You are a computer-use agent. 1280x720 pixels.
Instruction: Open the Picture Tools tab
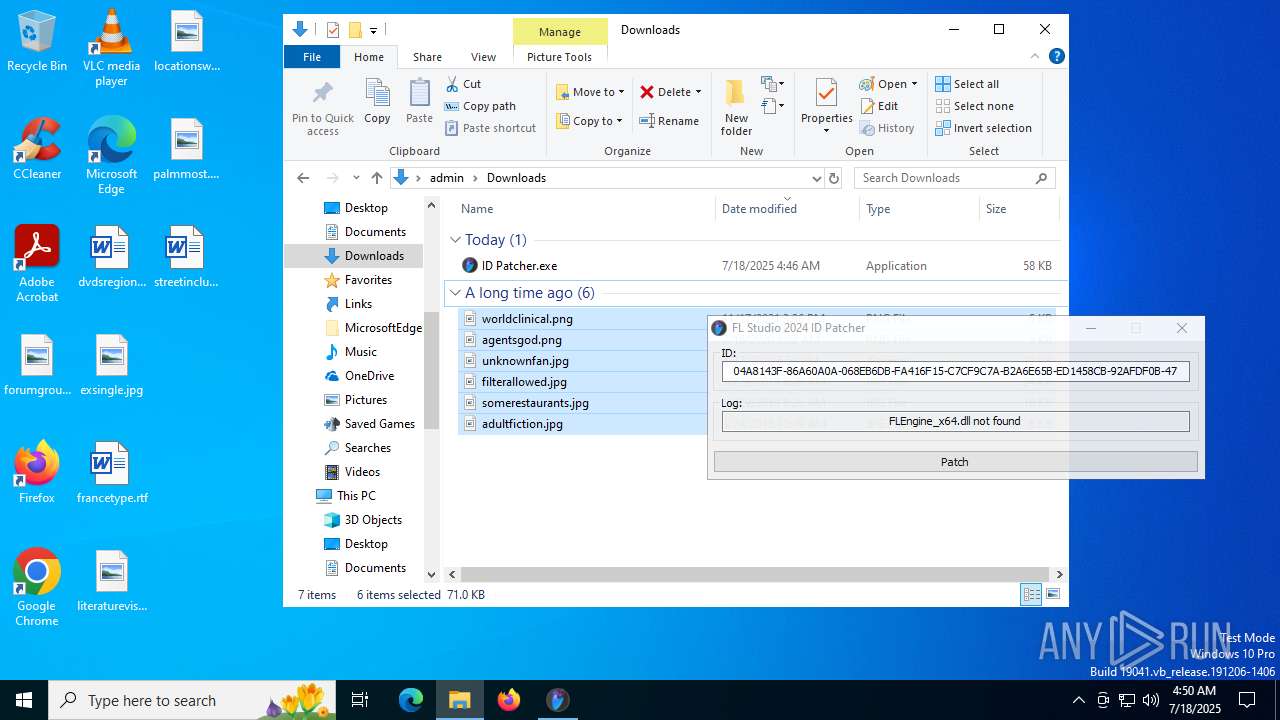559,57
